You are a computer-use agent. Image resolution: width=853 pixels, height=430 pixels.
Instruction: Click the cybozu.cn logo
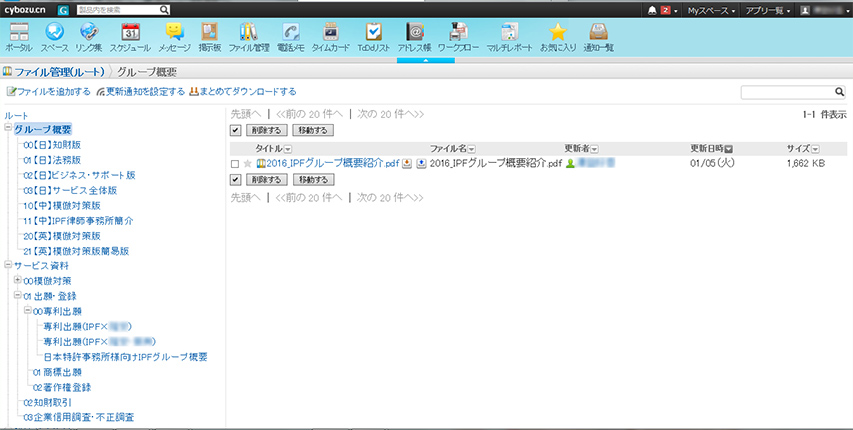pyautogui.click(x=25, y=10)
